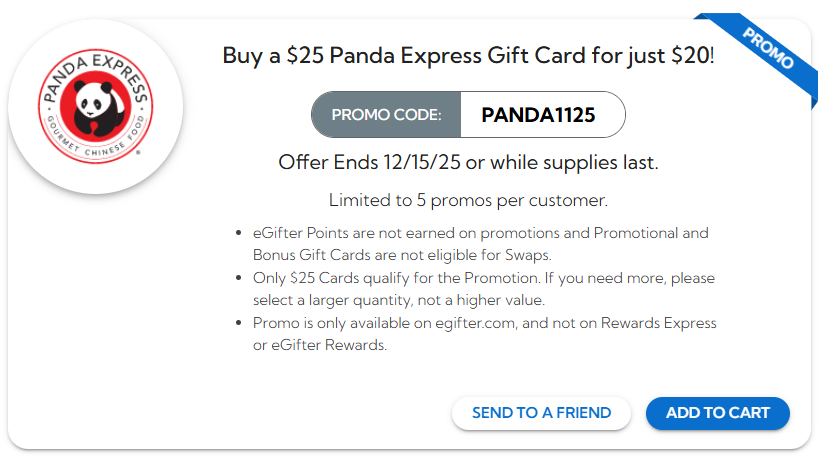The height and width of the screenshot is (463, 833).
Task: Select the PANDA1125 promo code text
Action: (538, 115)
